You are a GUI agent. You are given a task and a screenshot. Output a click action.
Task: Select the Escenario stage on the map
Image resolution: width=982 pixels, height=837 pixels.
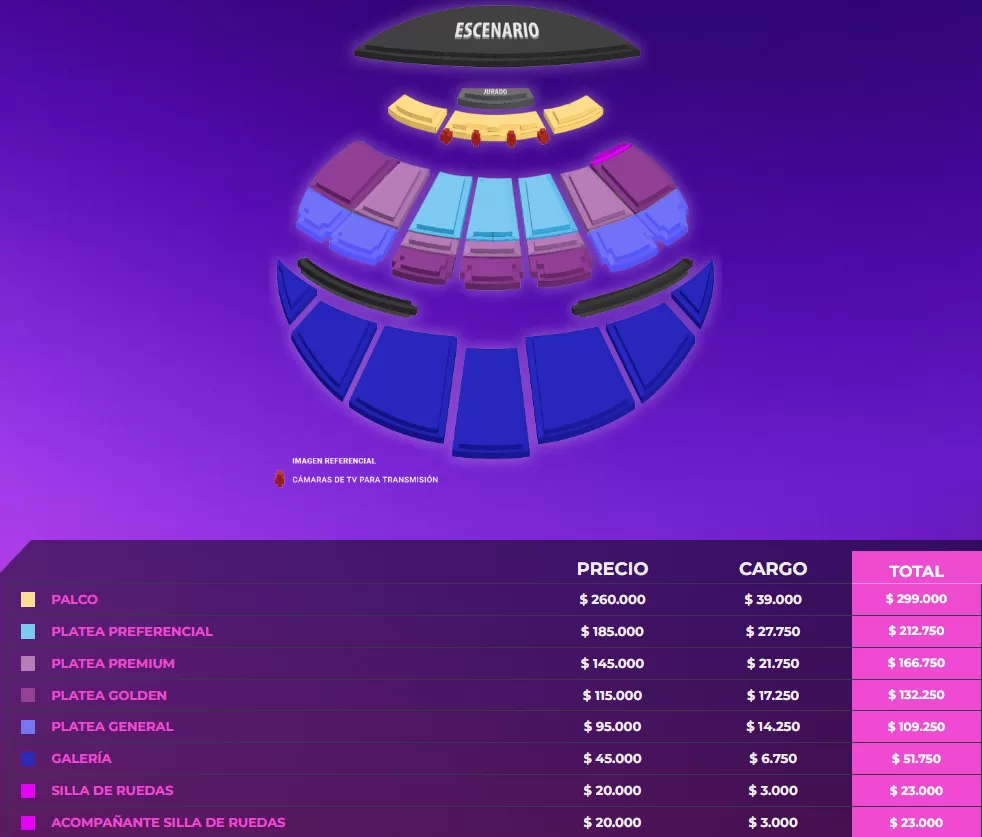(x=496, y=40)
